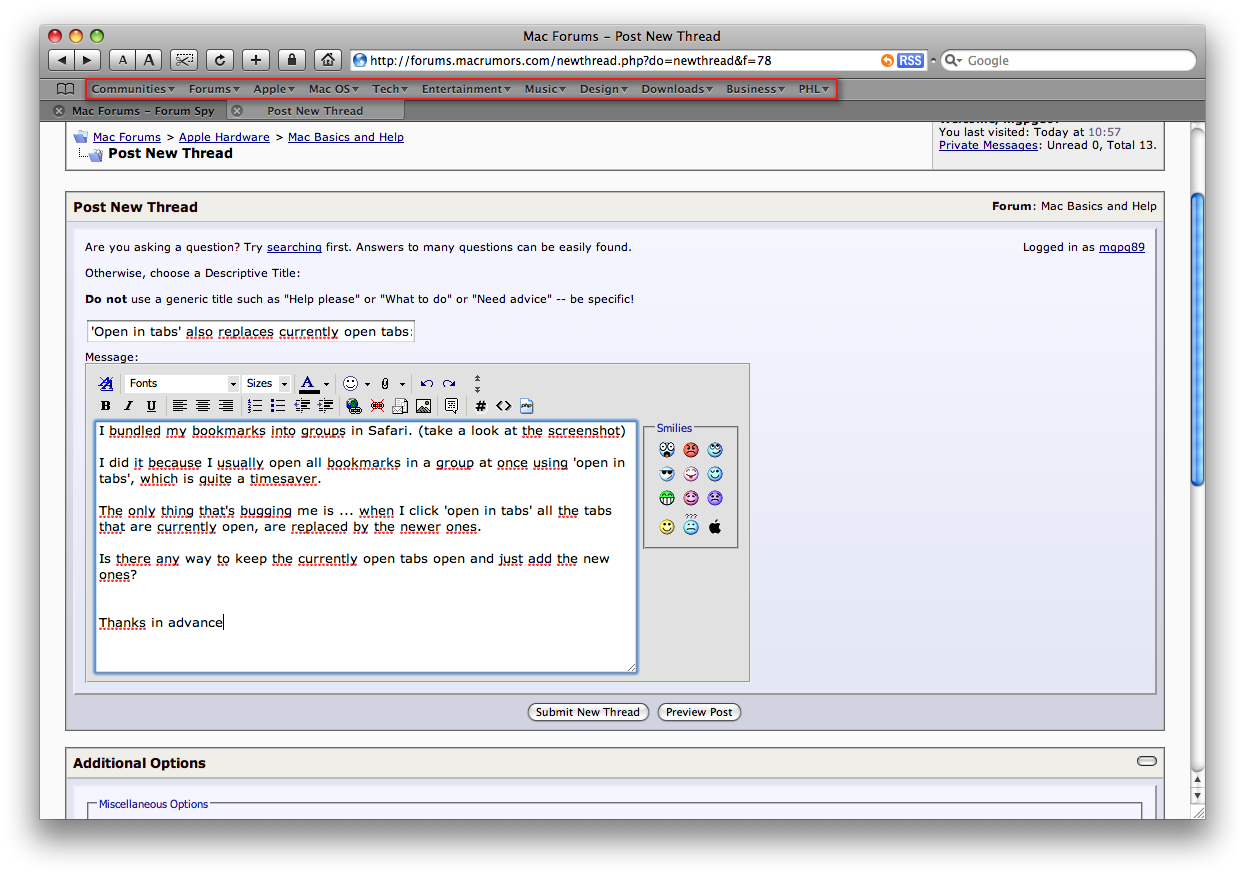Open Private Messages link
This screenshot has width=1245, height=874.
988,145
